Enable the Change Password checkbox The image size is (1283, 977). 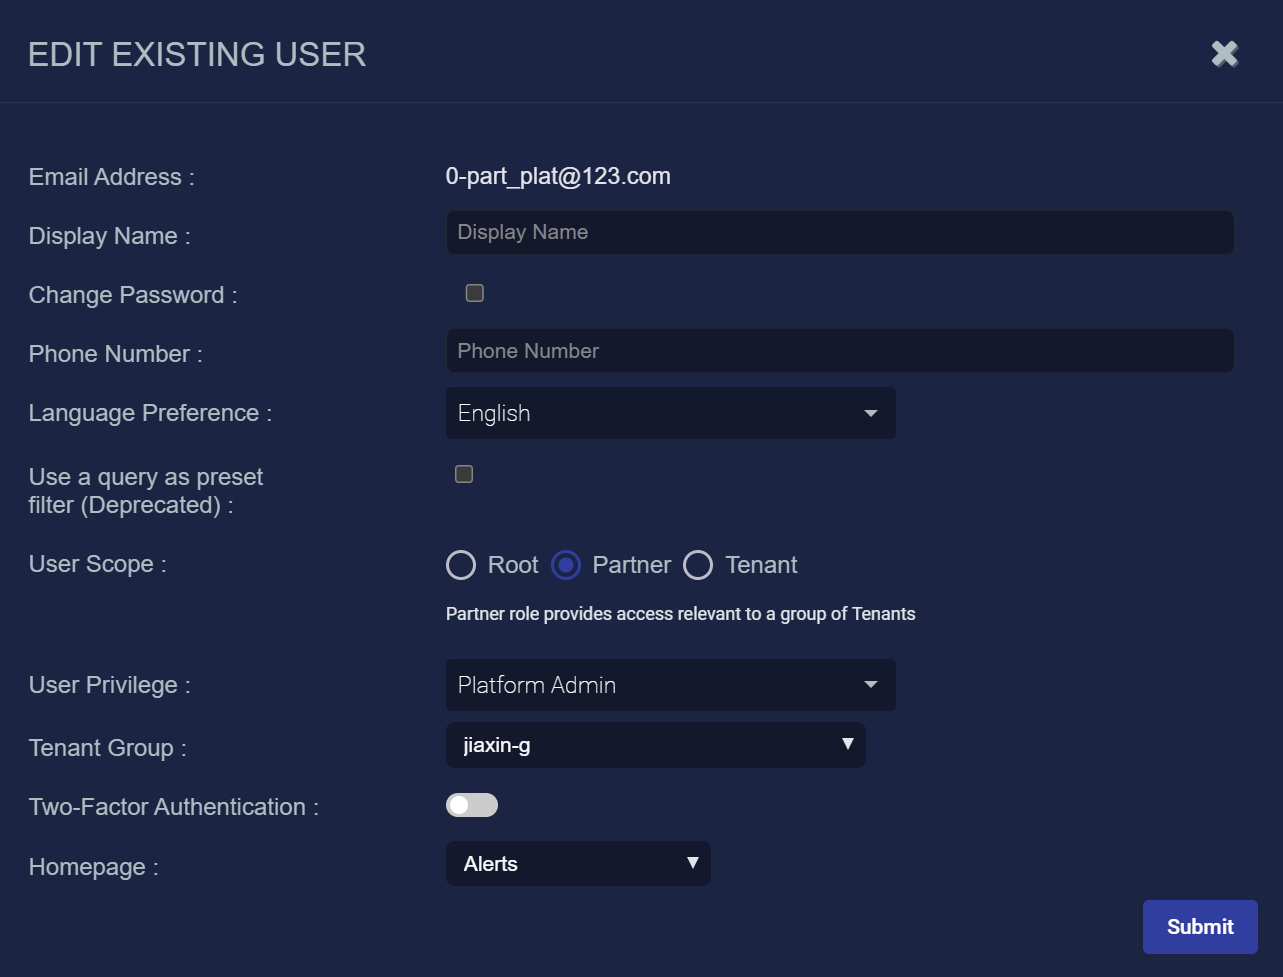click(x=475, y=293)
